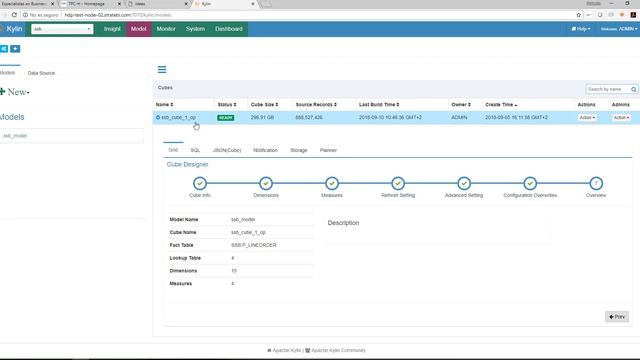The height and width of the screenshot is (360, 640).
Task: Click the Refresh Setting step circle
Action: [398, 183]
